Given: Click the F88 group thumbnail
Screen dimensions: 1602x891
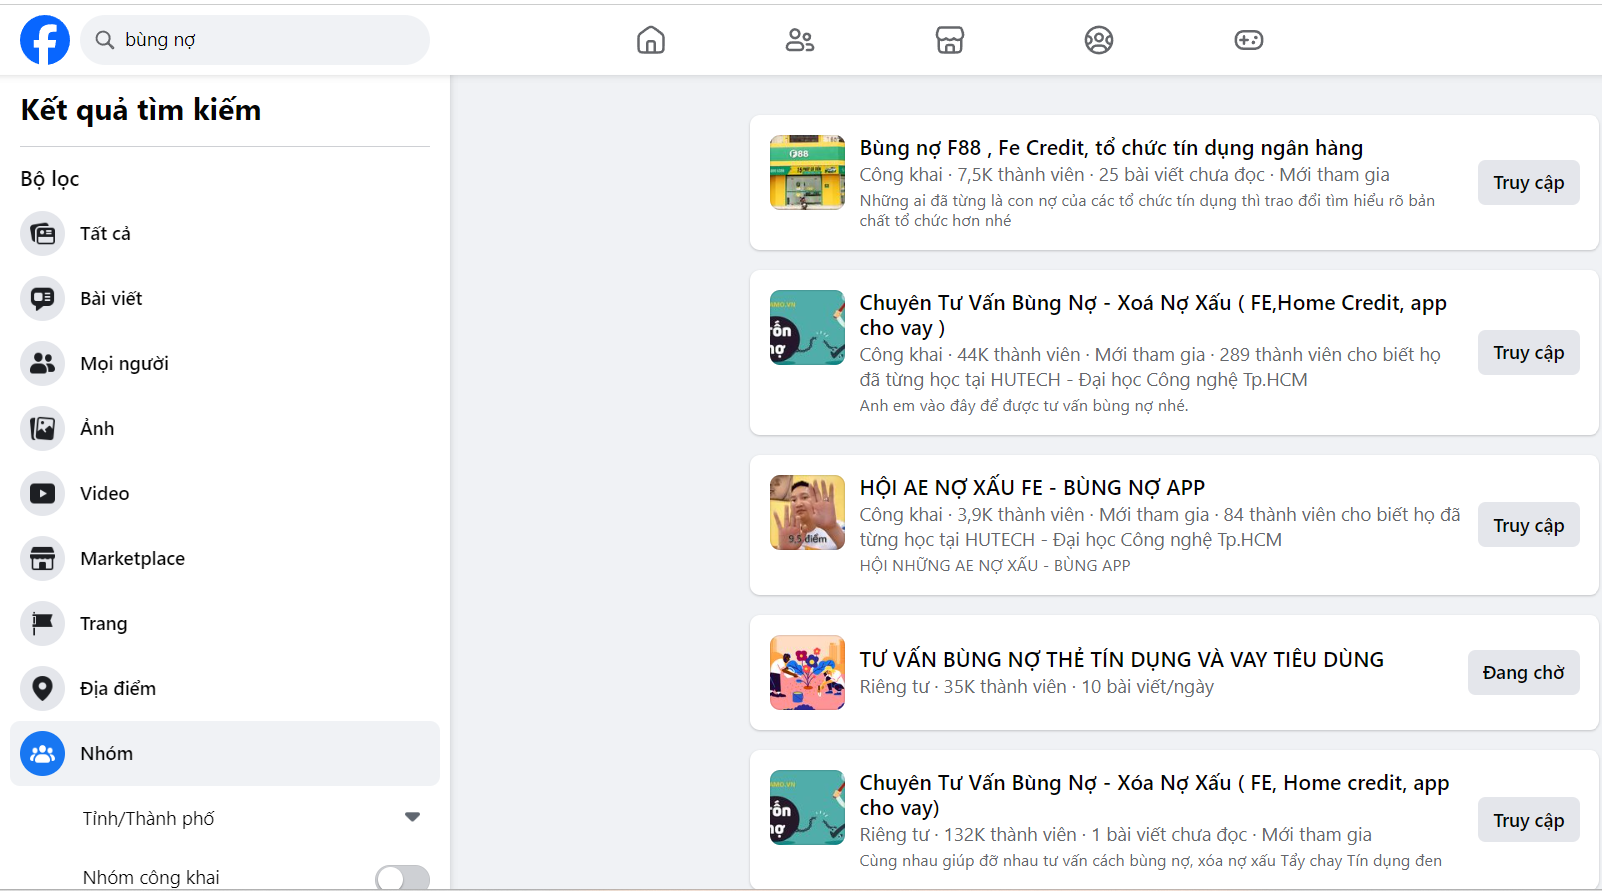Looking at the screenshot, I should 807,172.
